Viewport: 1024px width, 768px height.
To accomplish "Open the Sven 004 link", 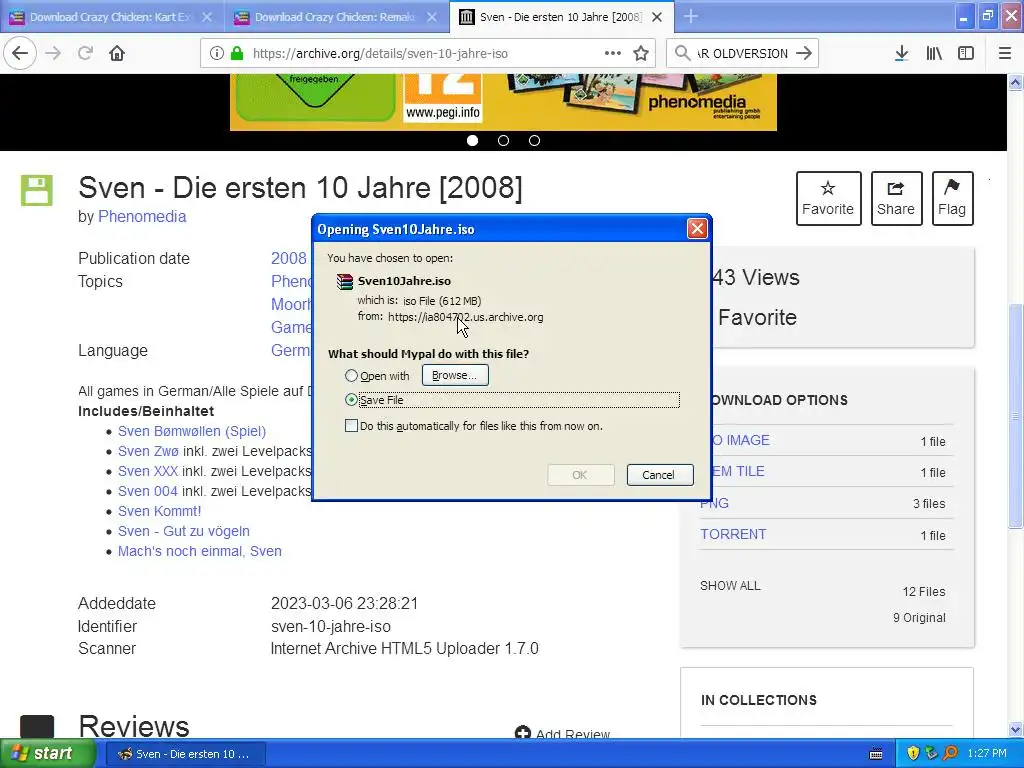I will tap(148, 491).
